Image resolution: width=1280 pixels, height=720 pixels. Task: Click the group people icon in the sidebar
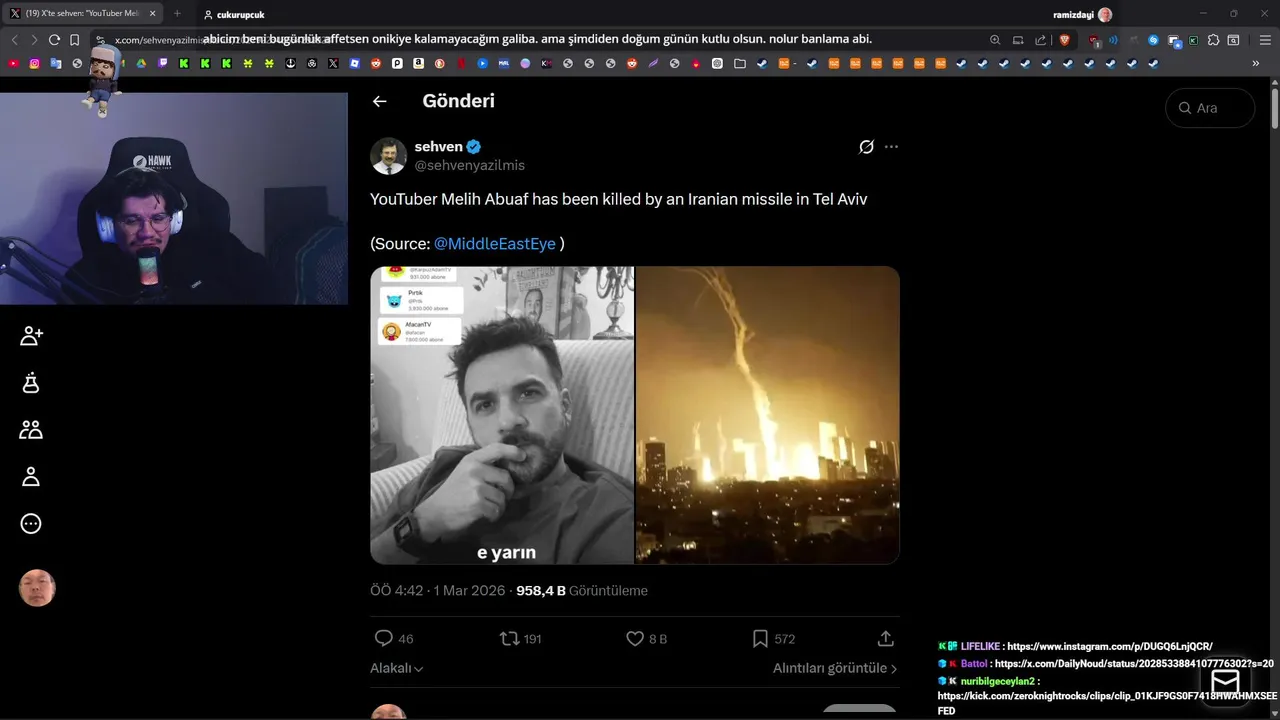[31, 430]
